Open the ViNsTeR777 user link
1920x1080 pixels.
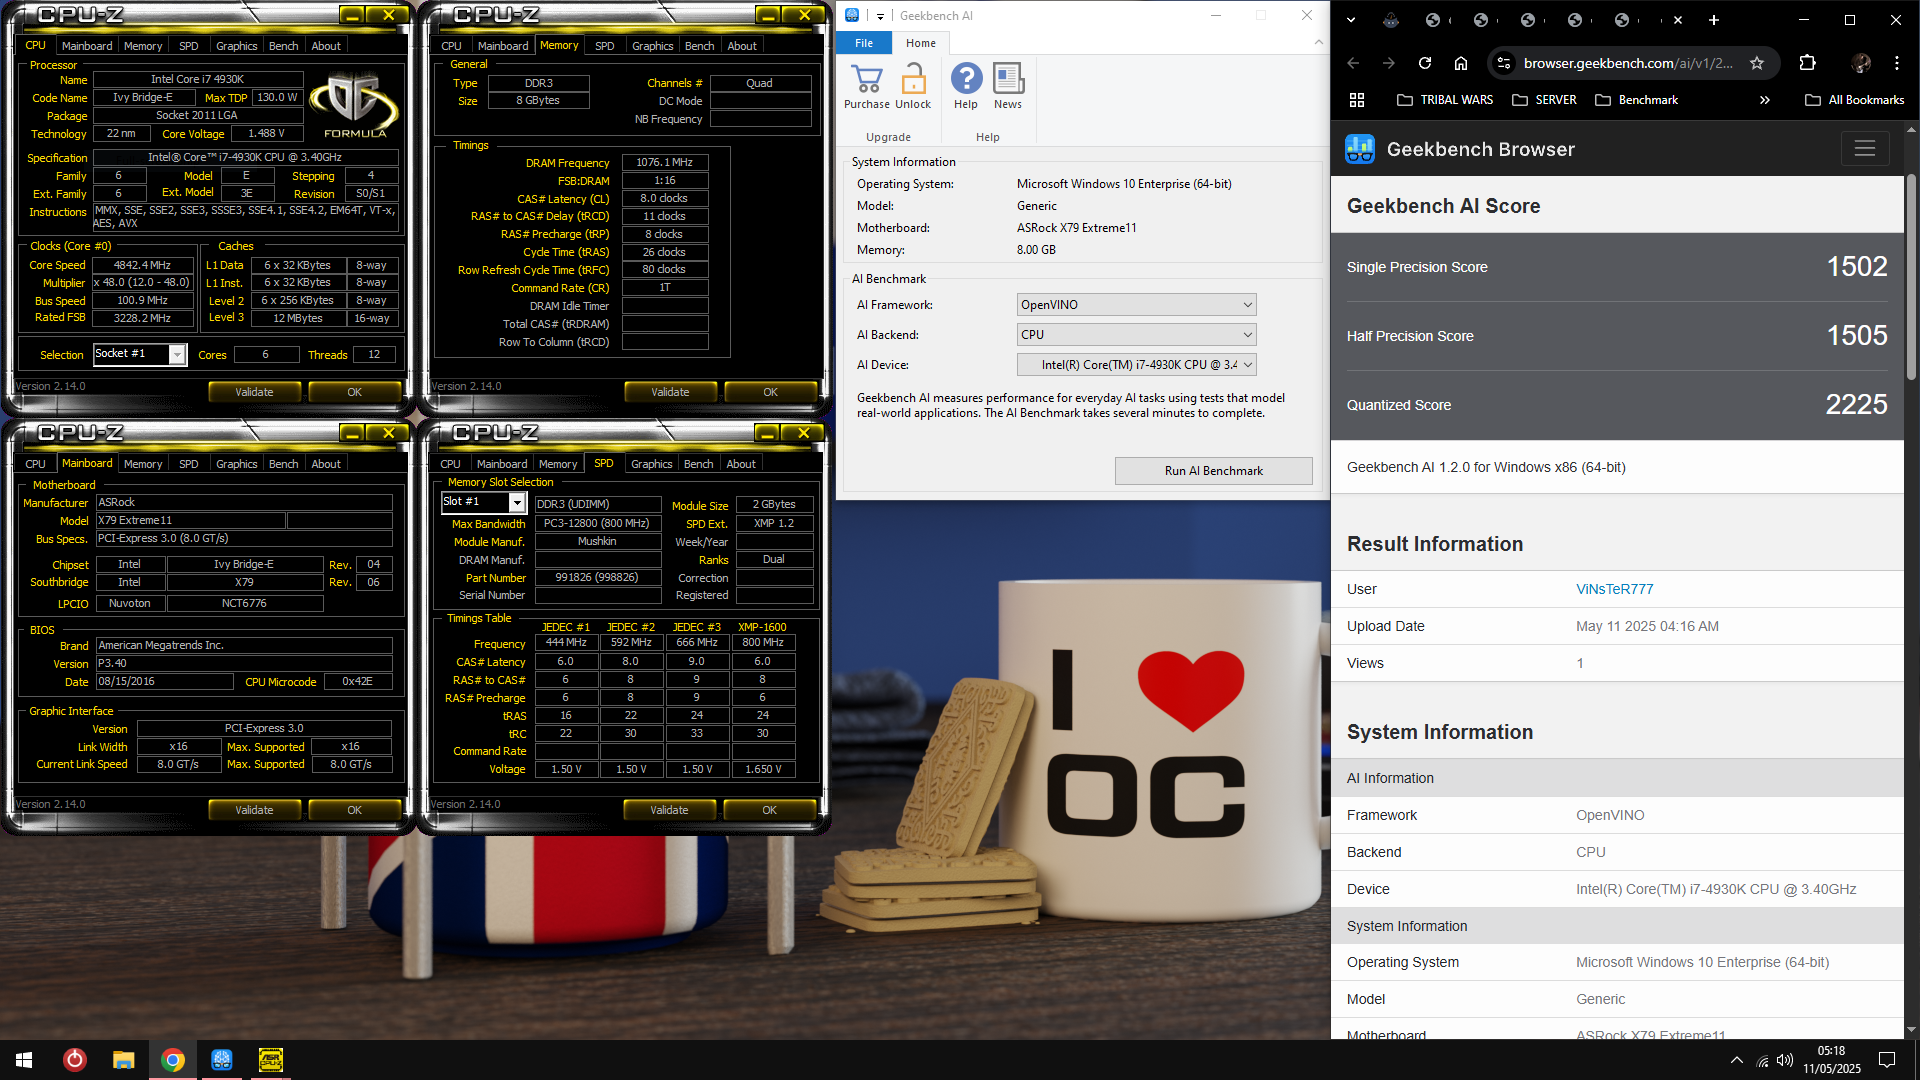(x=1614, y=589)
